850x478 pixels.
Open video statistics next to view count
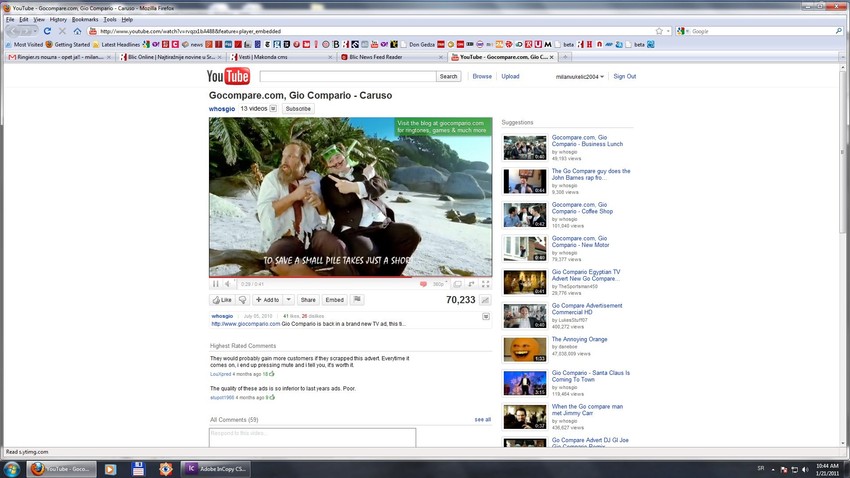[485, 300]
